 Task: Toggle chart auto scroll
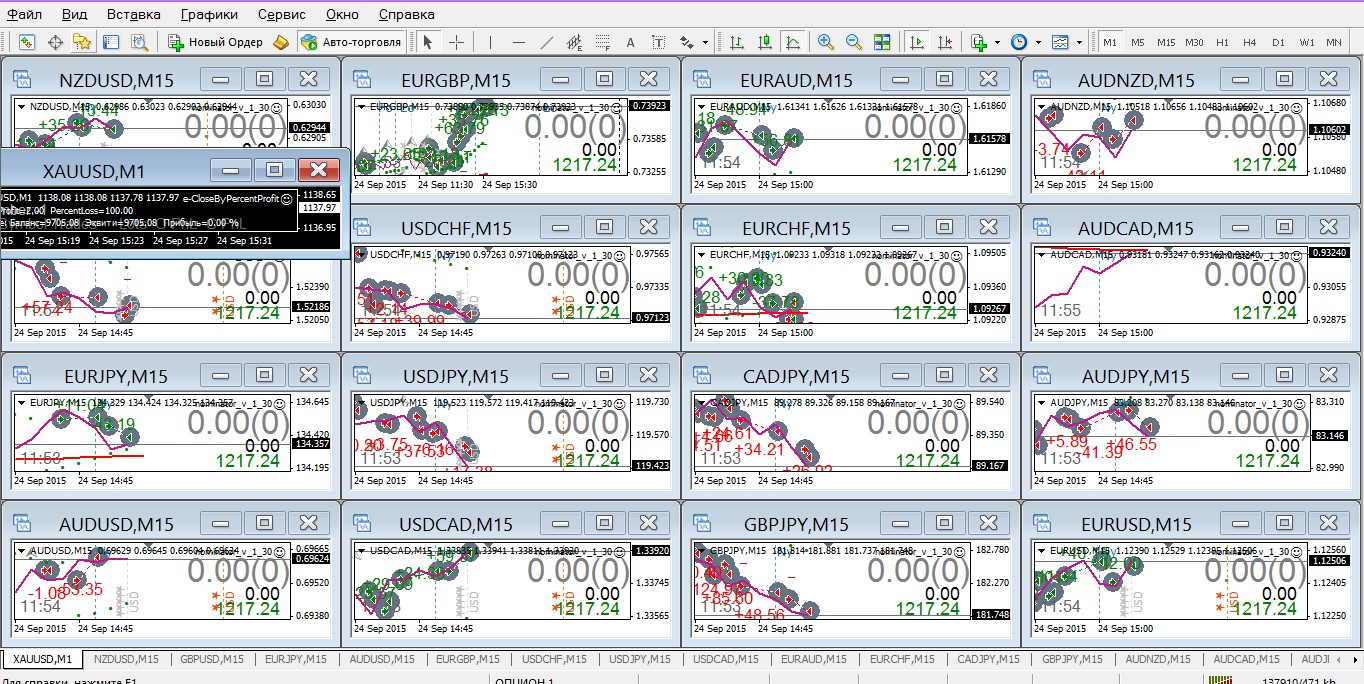pyautogui.click(x=916, y=42)
